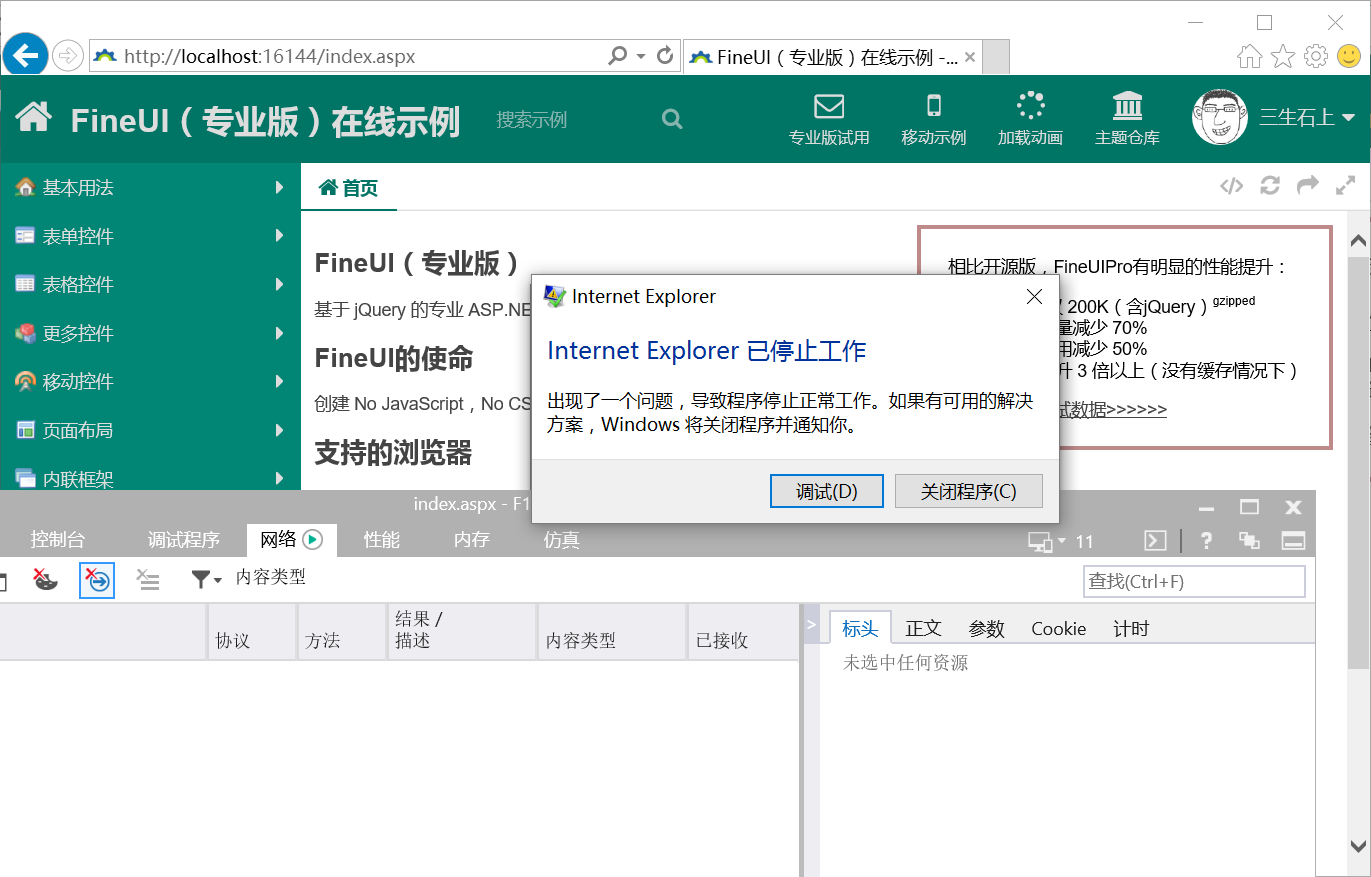Switch to 内存 tab
The image size is (1371, 877).
pos(472,540)
